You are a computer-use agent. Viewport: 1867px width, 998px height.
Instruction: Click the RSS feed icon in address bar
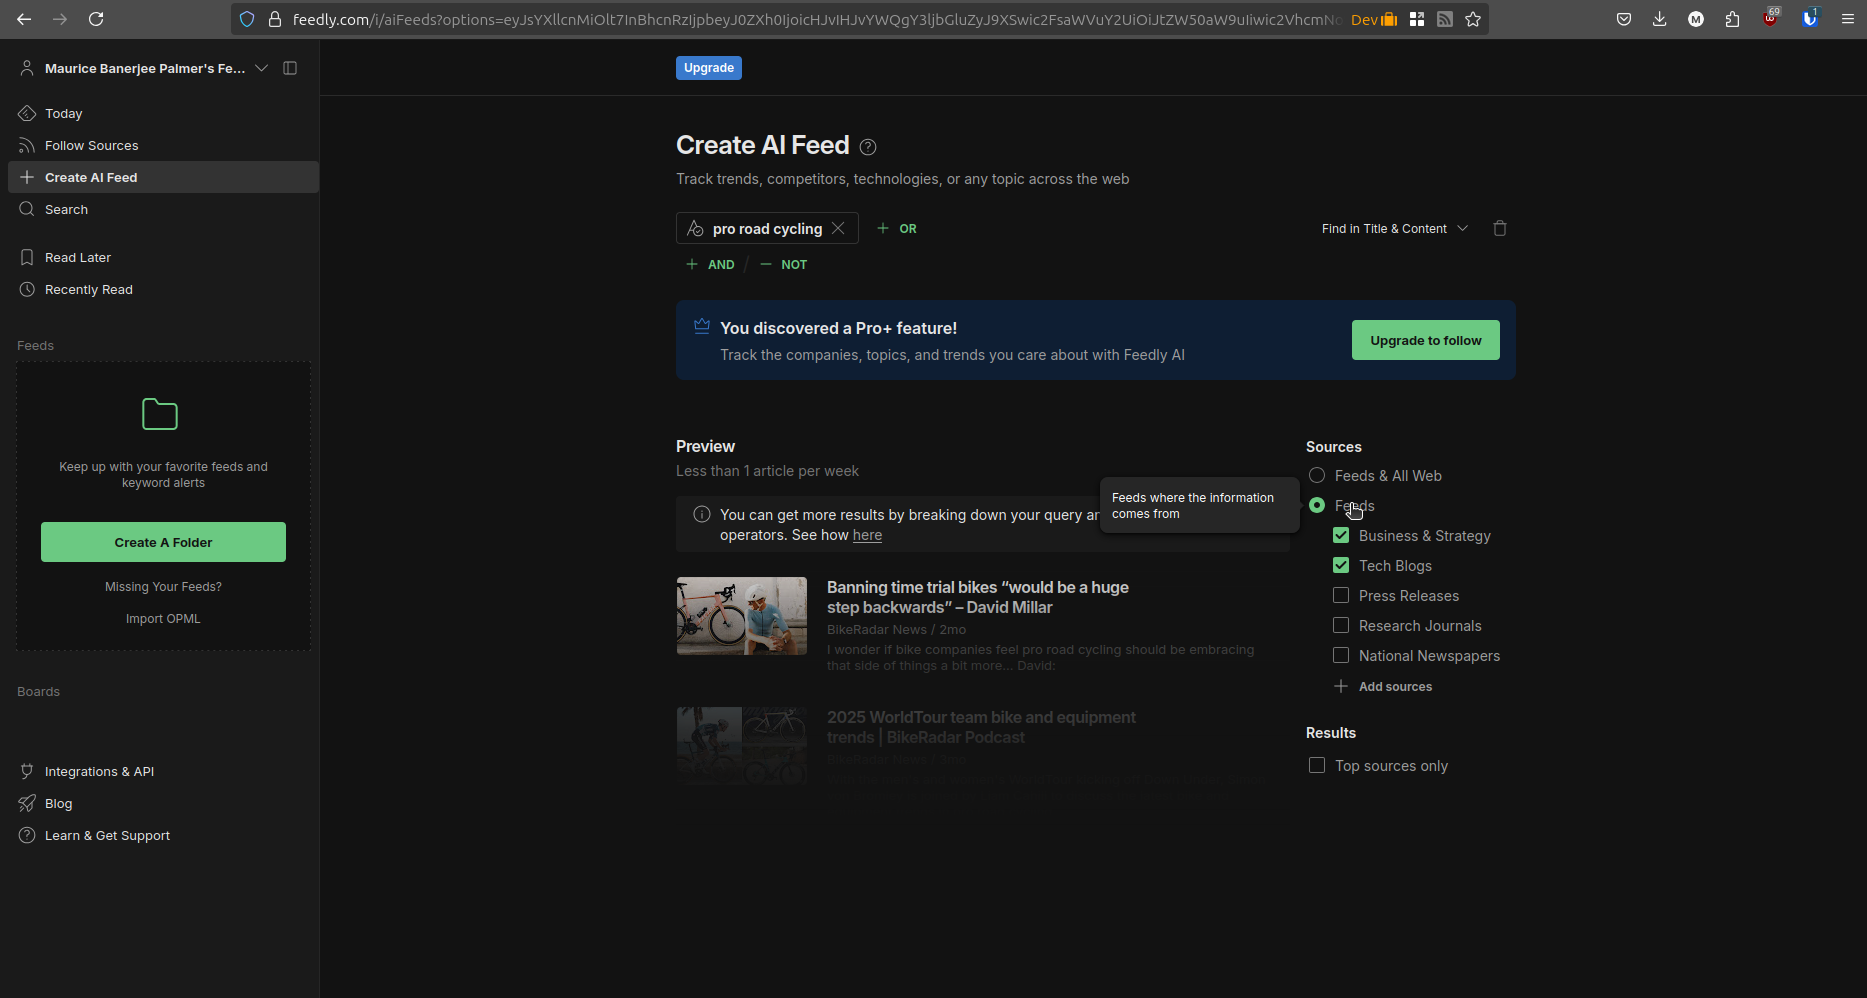point(1445,19)
